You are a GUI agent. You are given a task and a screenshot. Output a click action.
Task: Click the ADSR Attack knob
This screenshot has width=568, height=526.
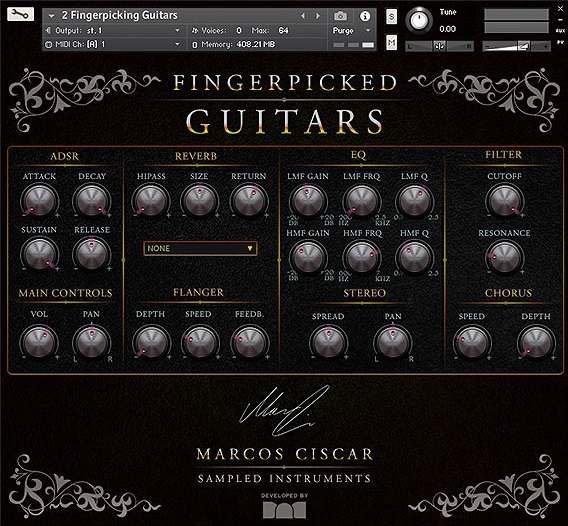[x=39, y=201]
